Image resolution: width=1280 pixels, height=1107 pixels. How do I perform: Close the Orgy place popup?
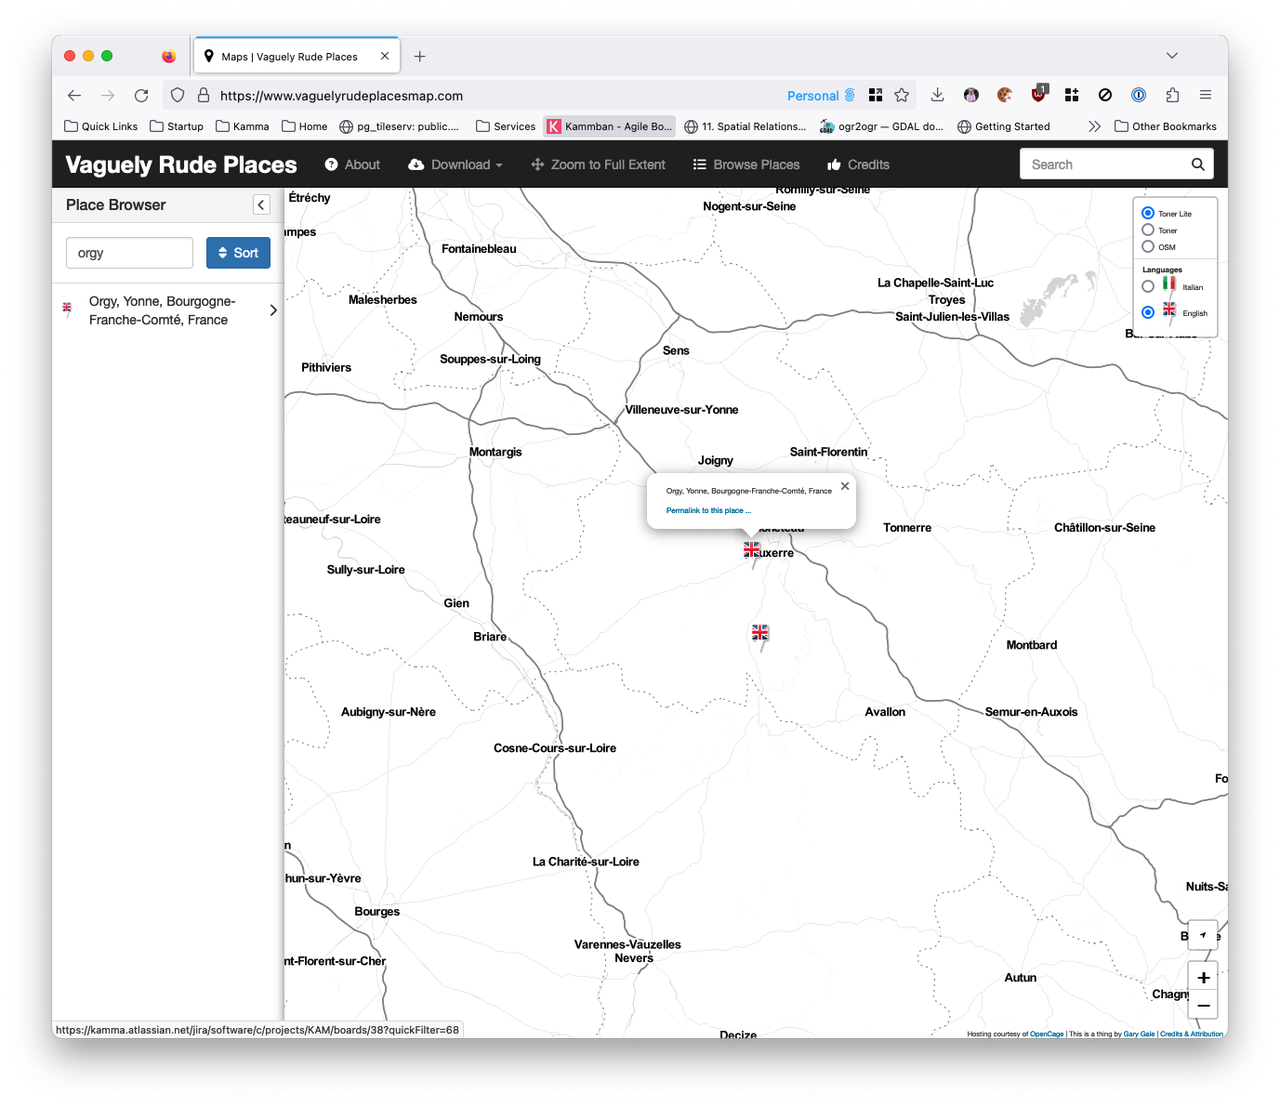[845, 486]
